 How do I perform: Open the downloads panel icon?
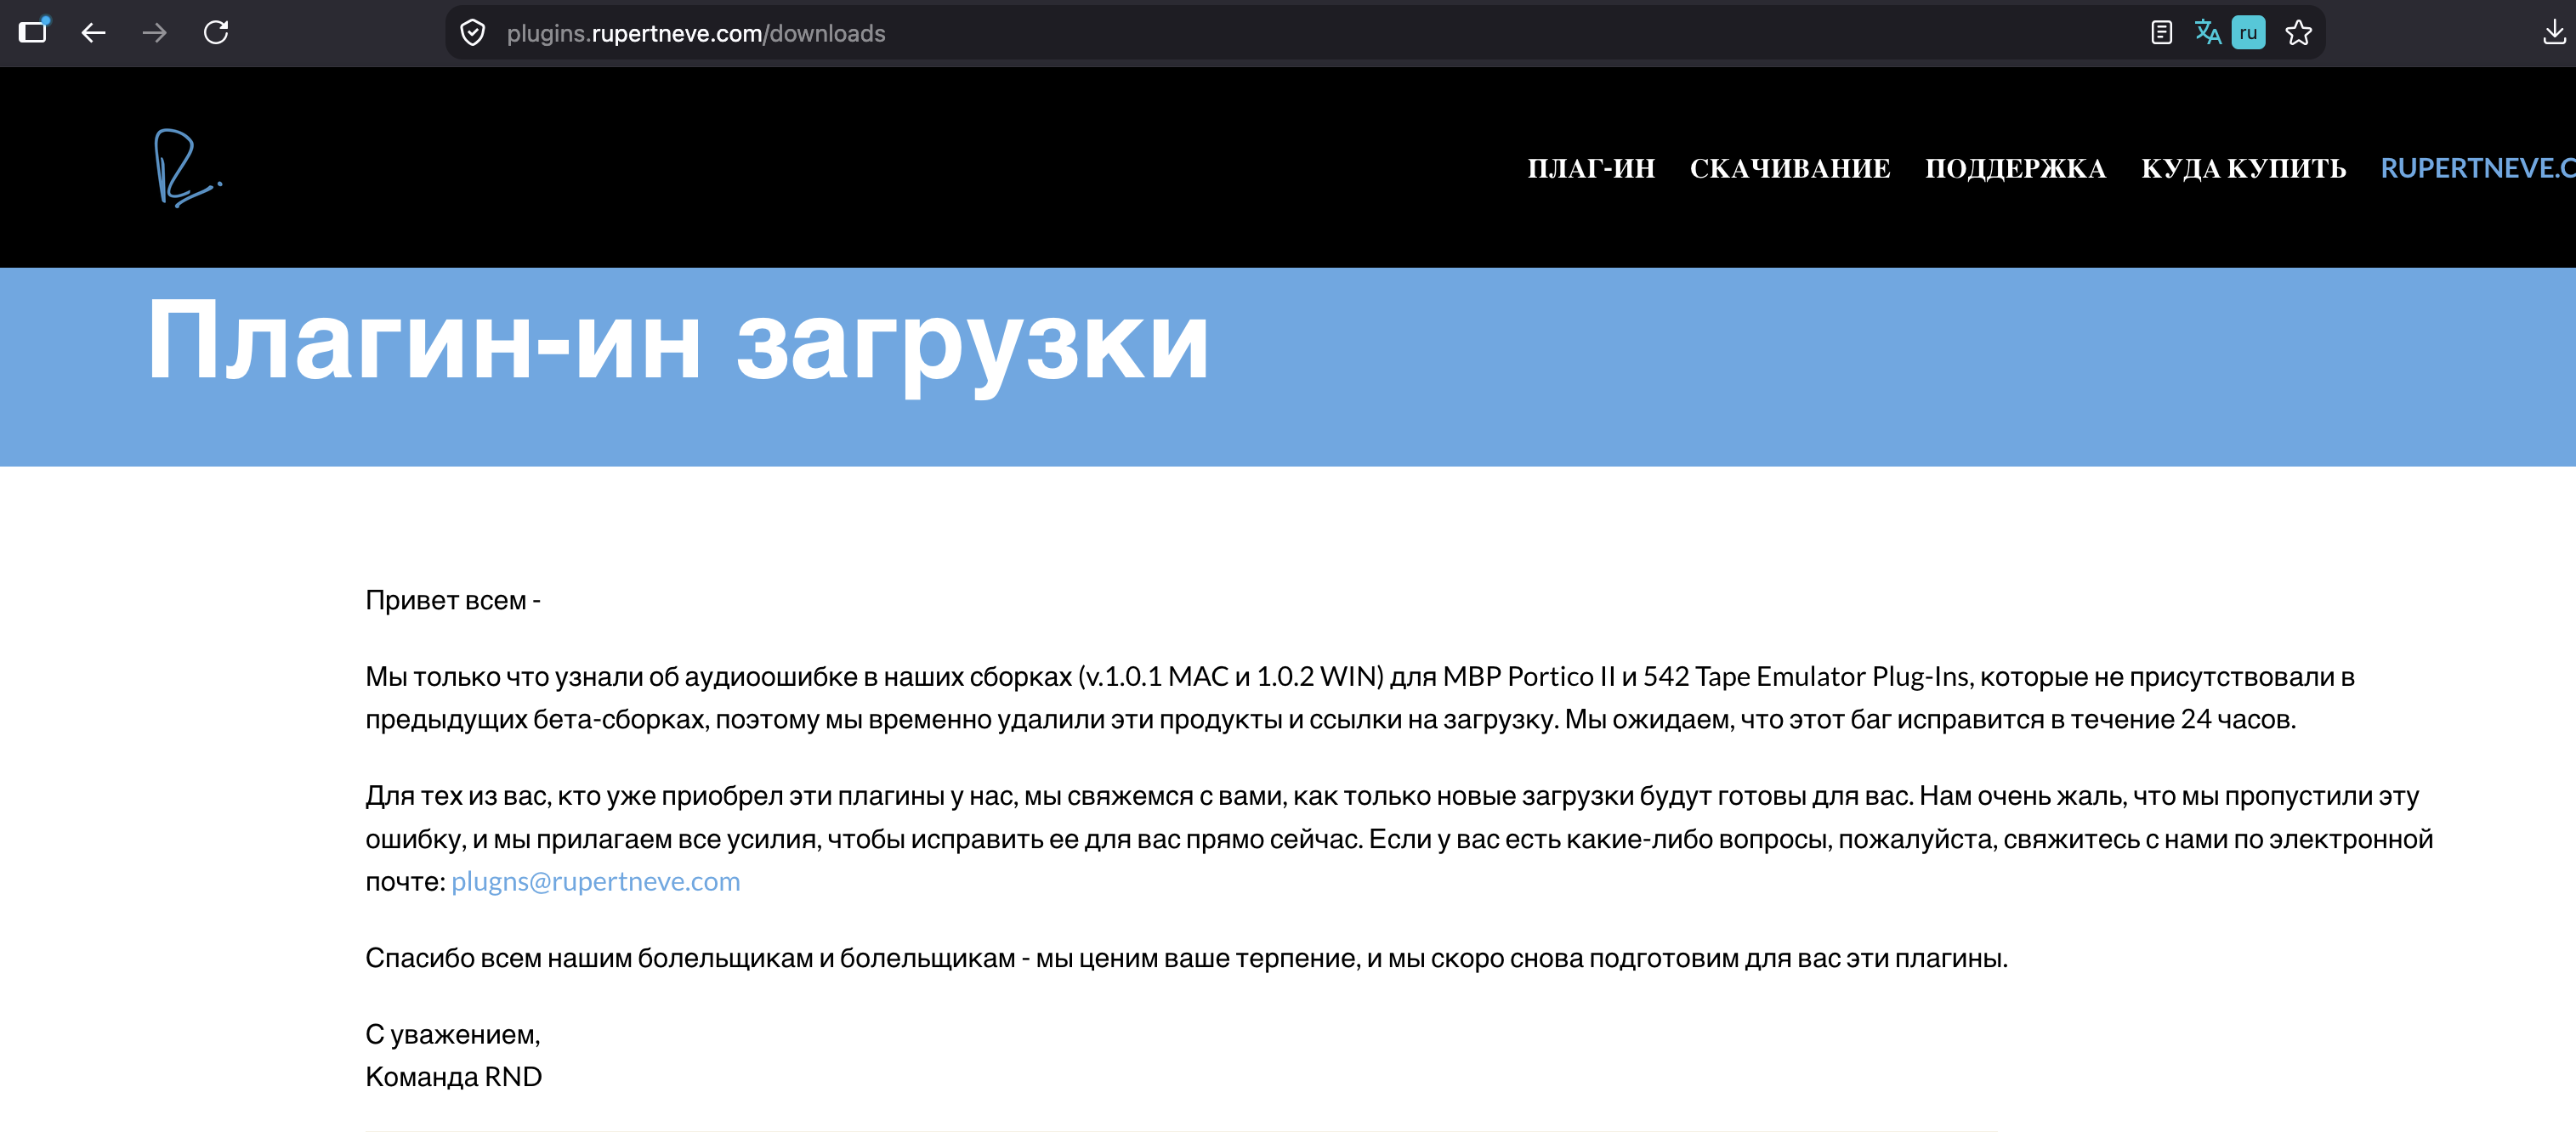click(2553, 33)
